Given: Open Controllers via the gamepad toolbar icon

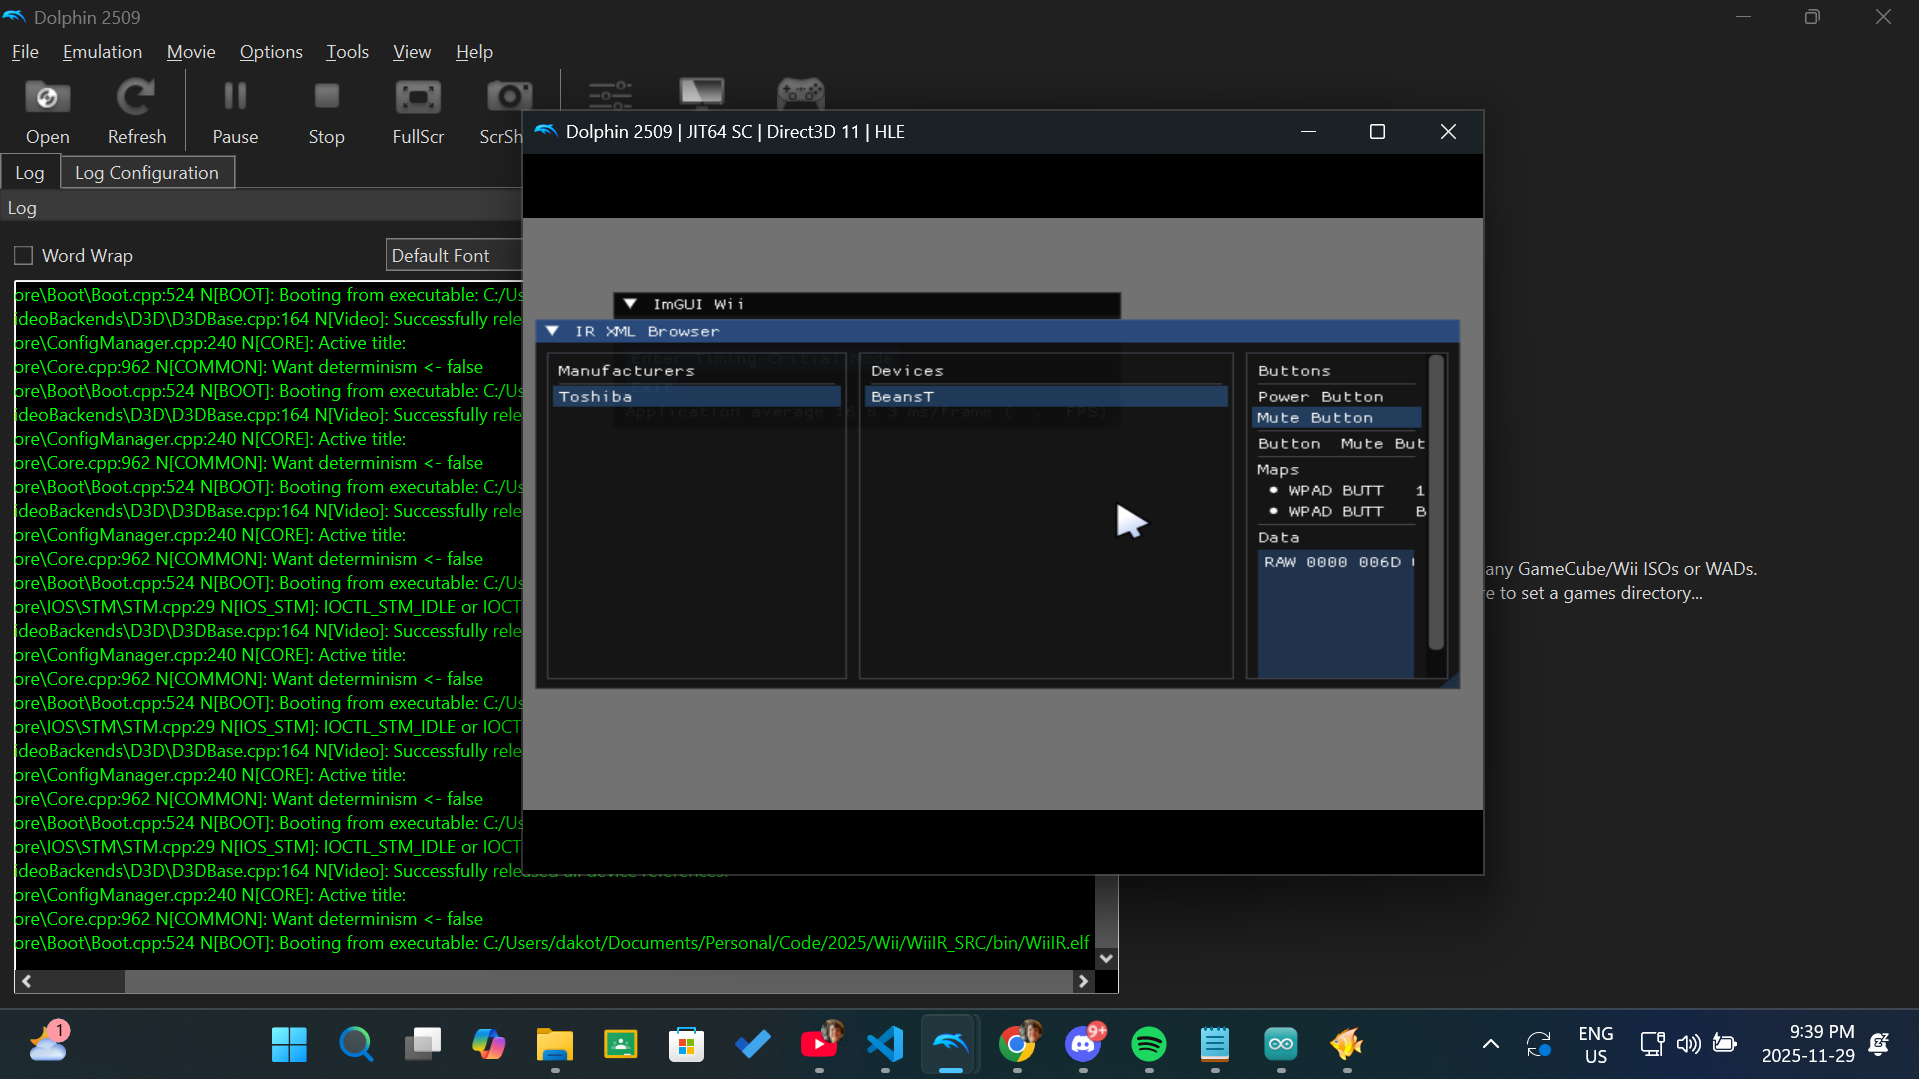Looking at the screenshot, I should click(x=801, y=94).
